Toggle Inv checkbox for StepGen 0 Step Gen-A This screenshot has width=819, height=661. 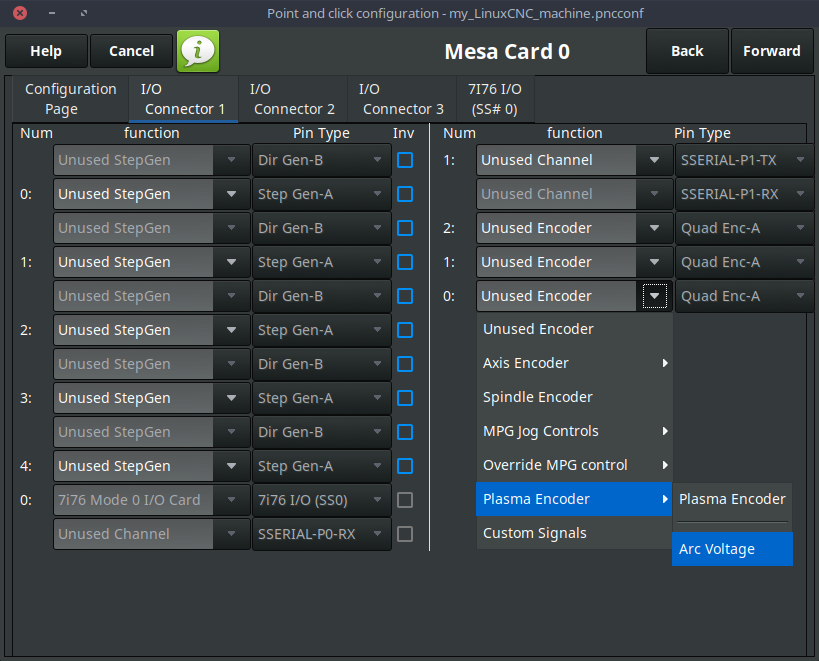point(405,194)
